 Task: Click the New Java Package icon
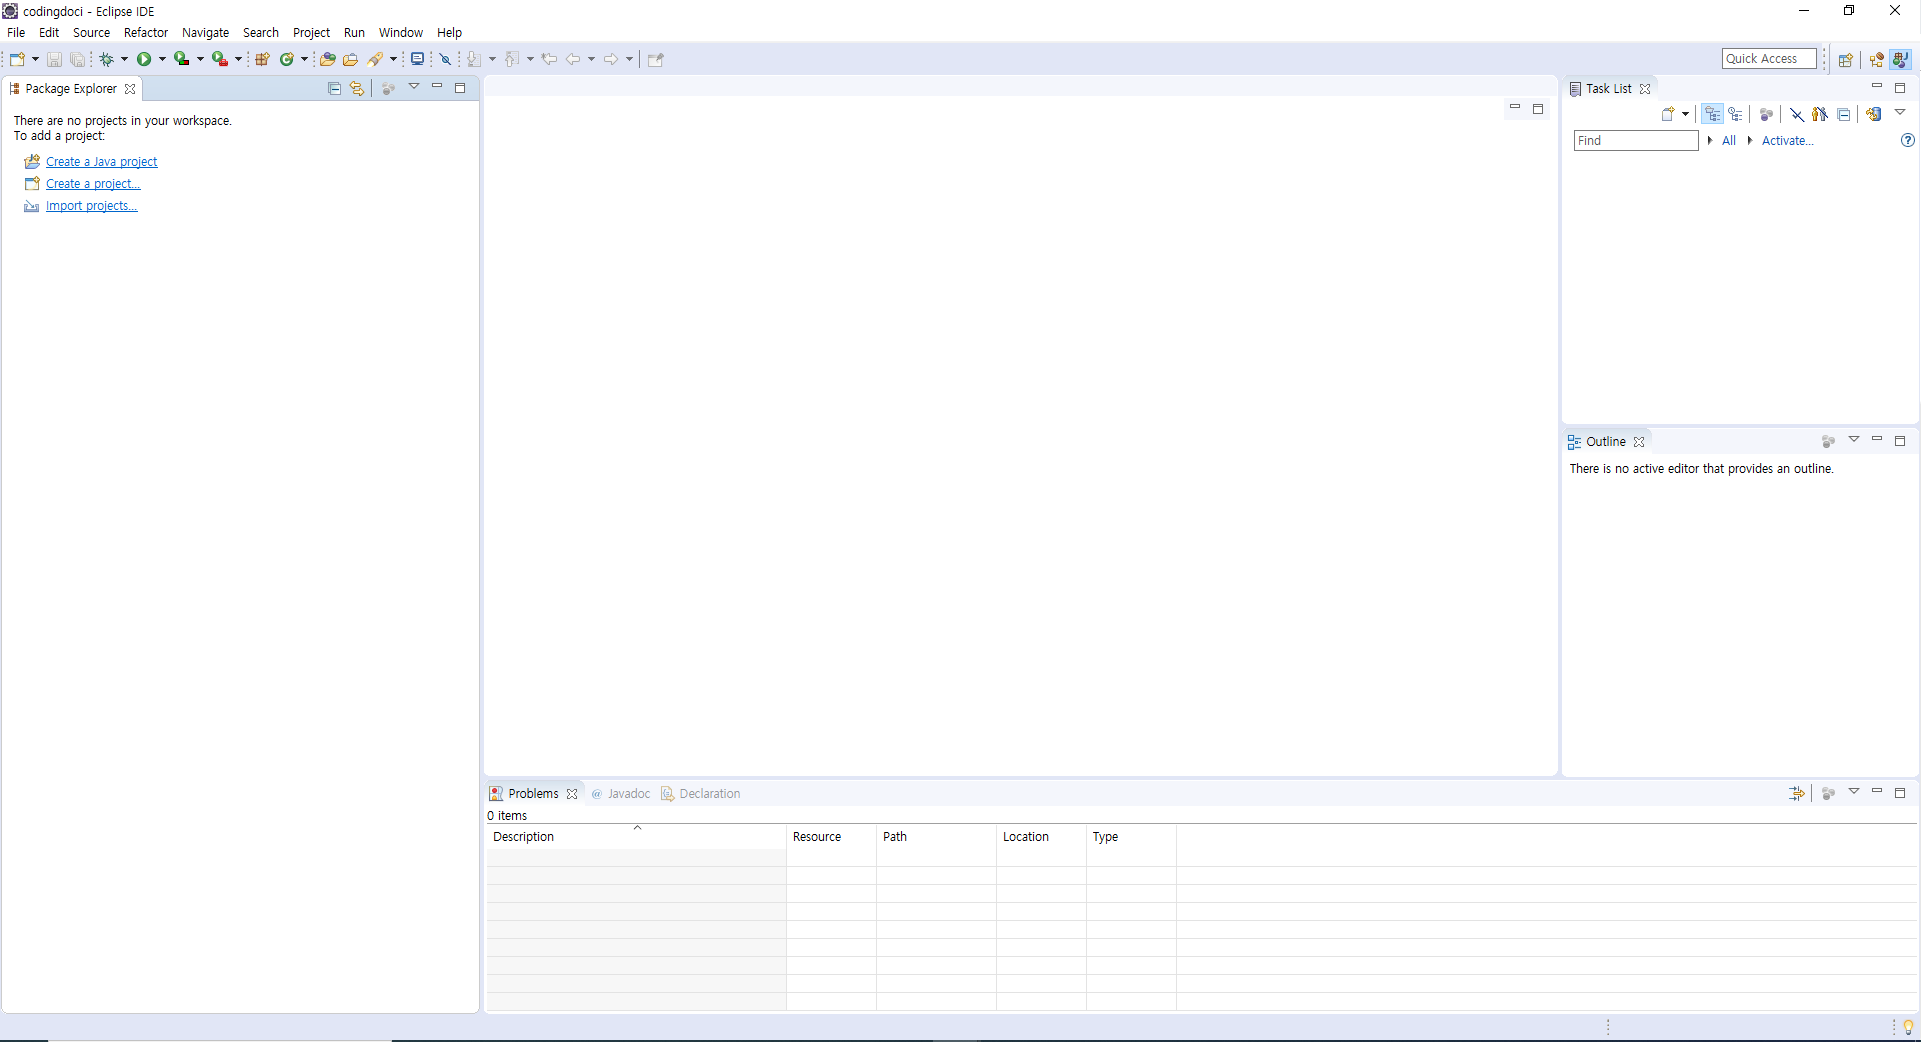[x=262, y=59]
